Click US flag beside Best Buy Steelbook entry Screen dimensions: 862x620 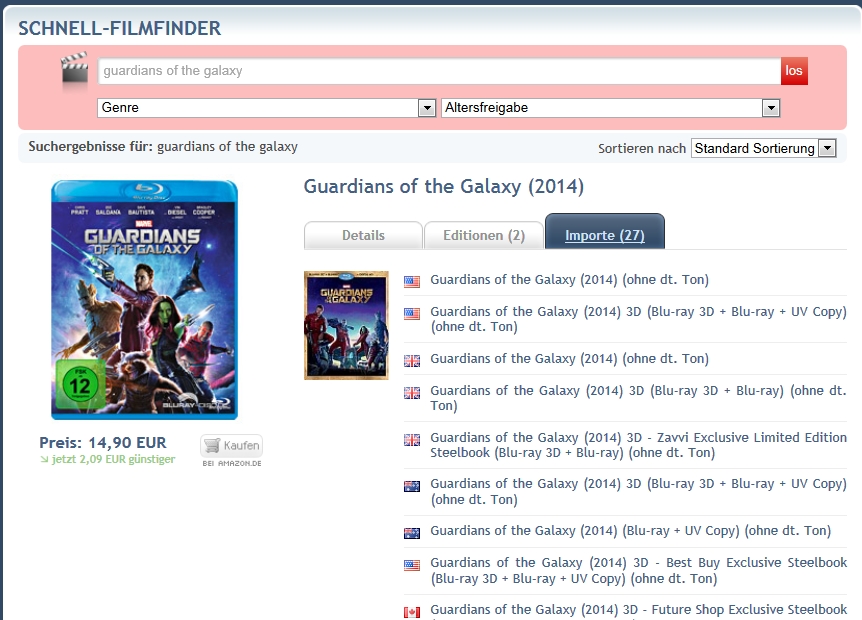[412, 564]
